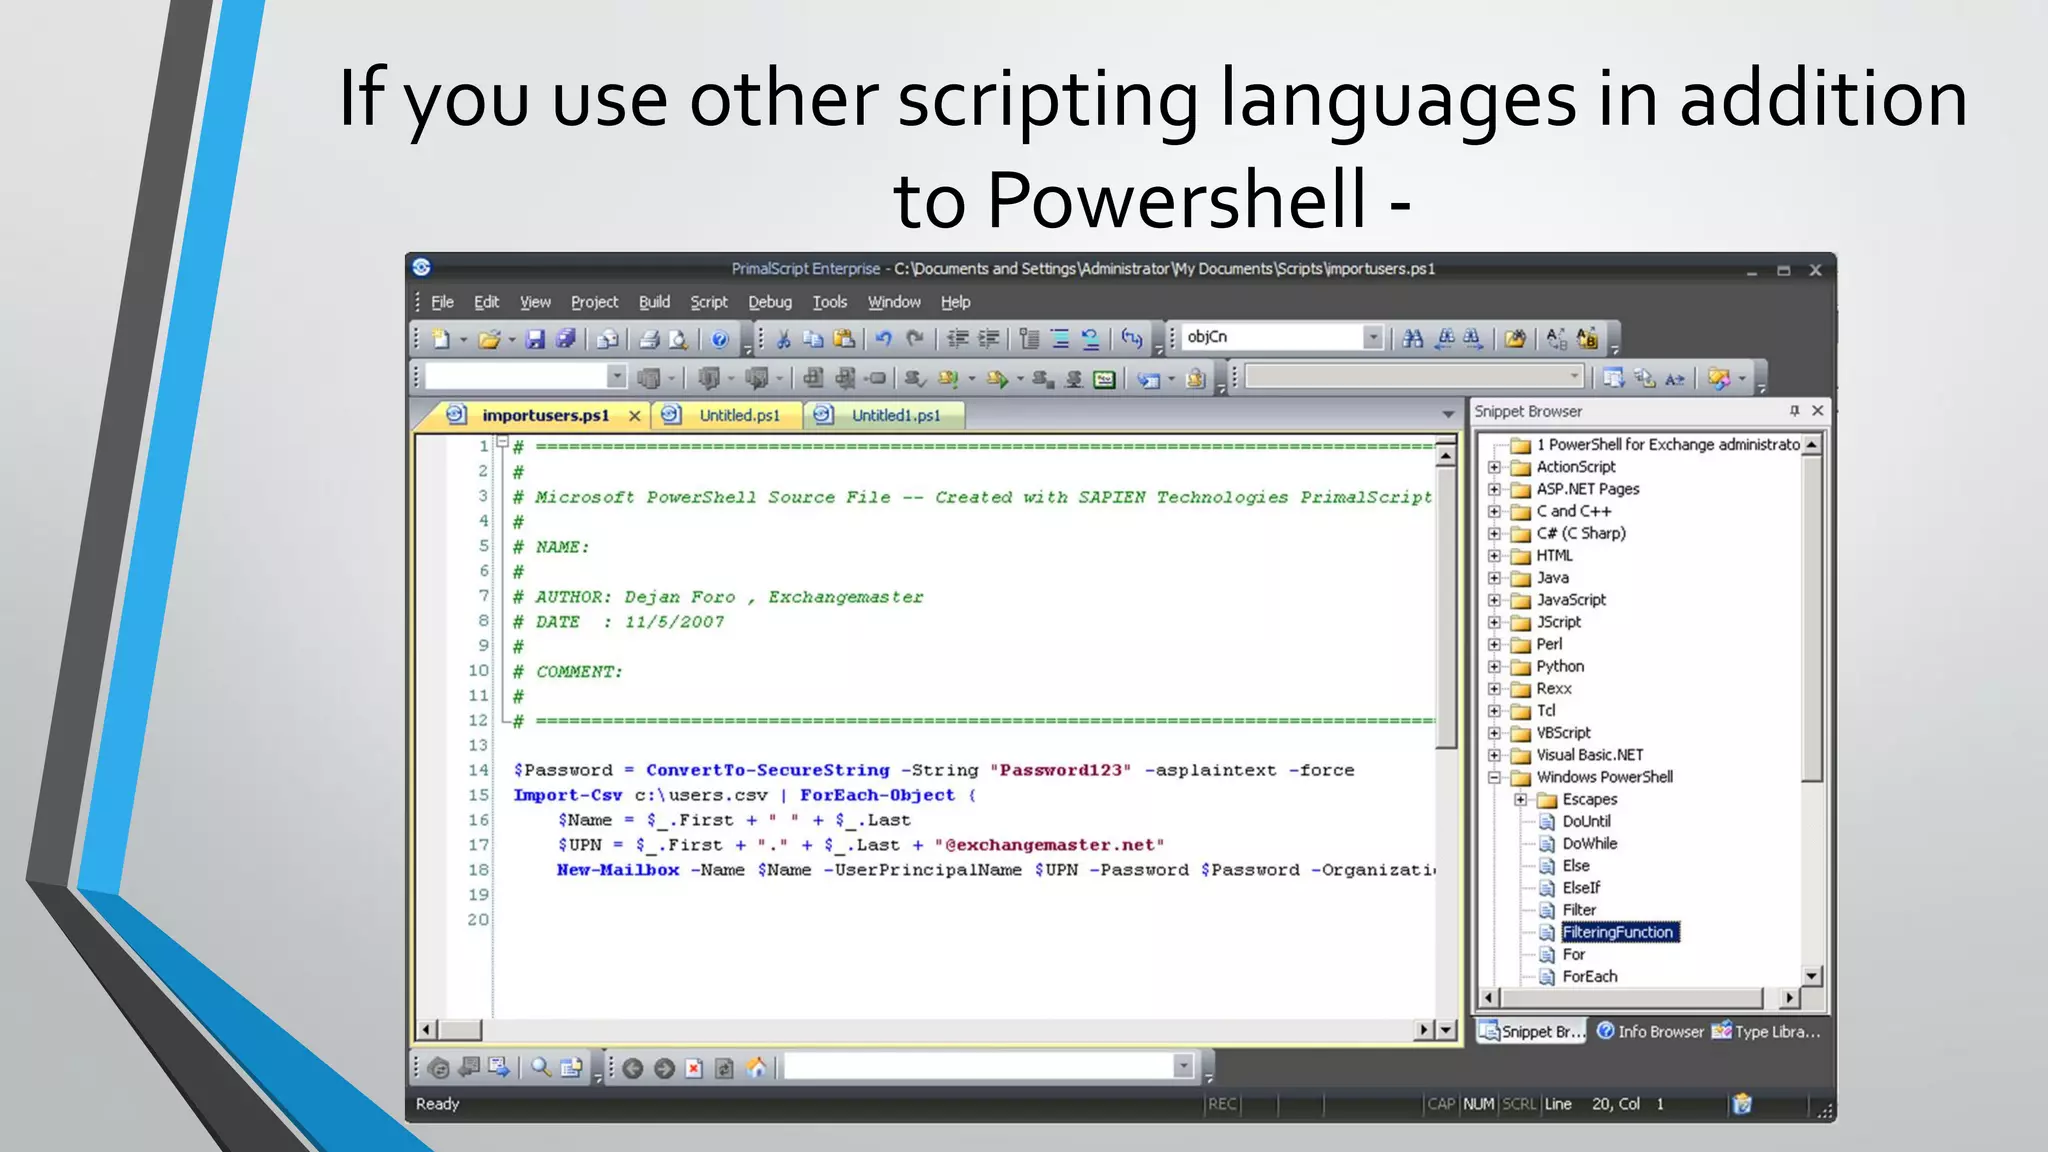Viewport: 2048px width, 1152px height.
Task: Open print preview with the magnifier page icon
Action: [x=679, y=339]
